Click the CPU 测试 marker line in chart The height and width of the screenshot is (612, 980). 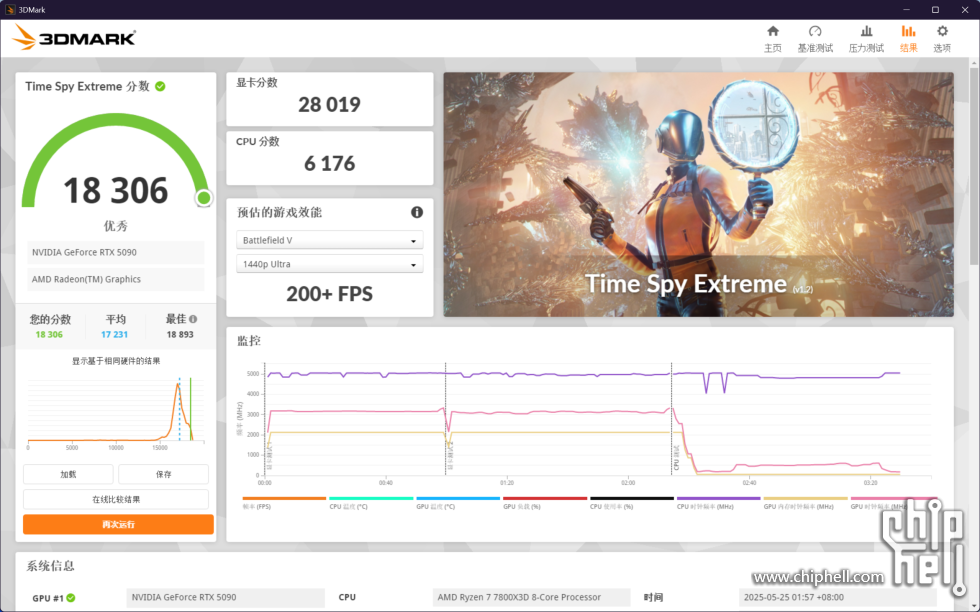[x=672, y=419]
